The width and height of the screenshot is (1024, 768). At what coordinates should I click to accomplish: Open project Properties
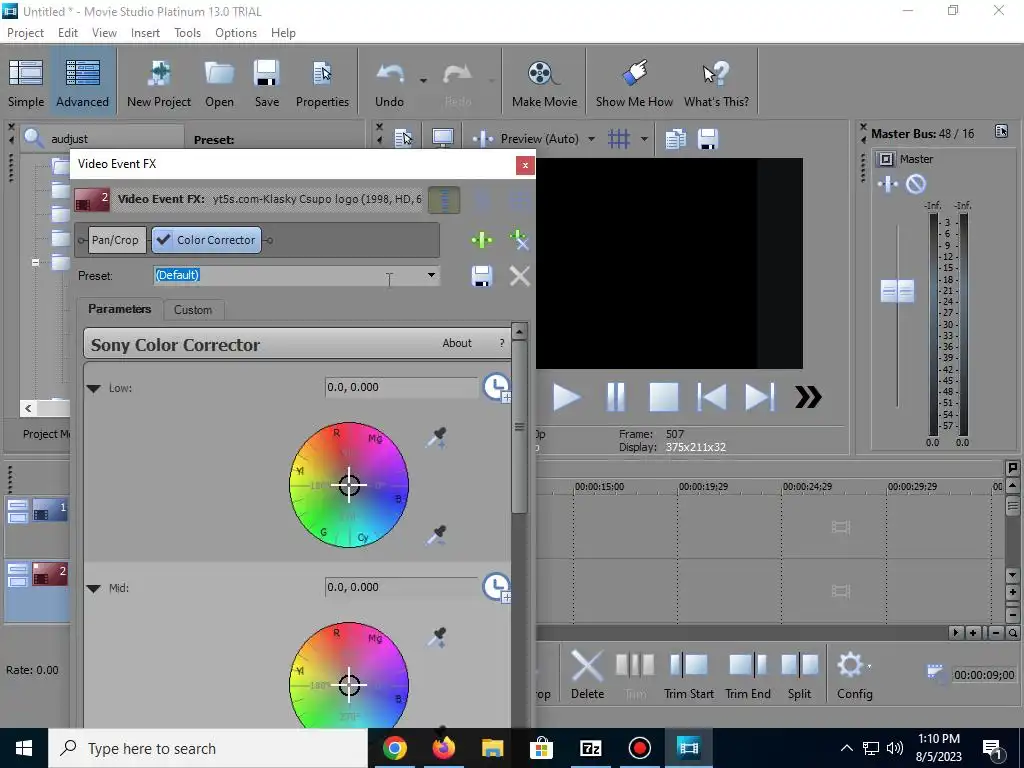(322, 82)
